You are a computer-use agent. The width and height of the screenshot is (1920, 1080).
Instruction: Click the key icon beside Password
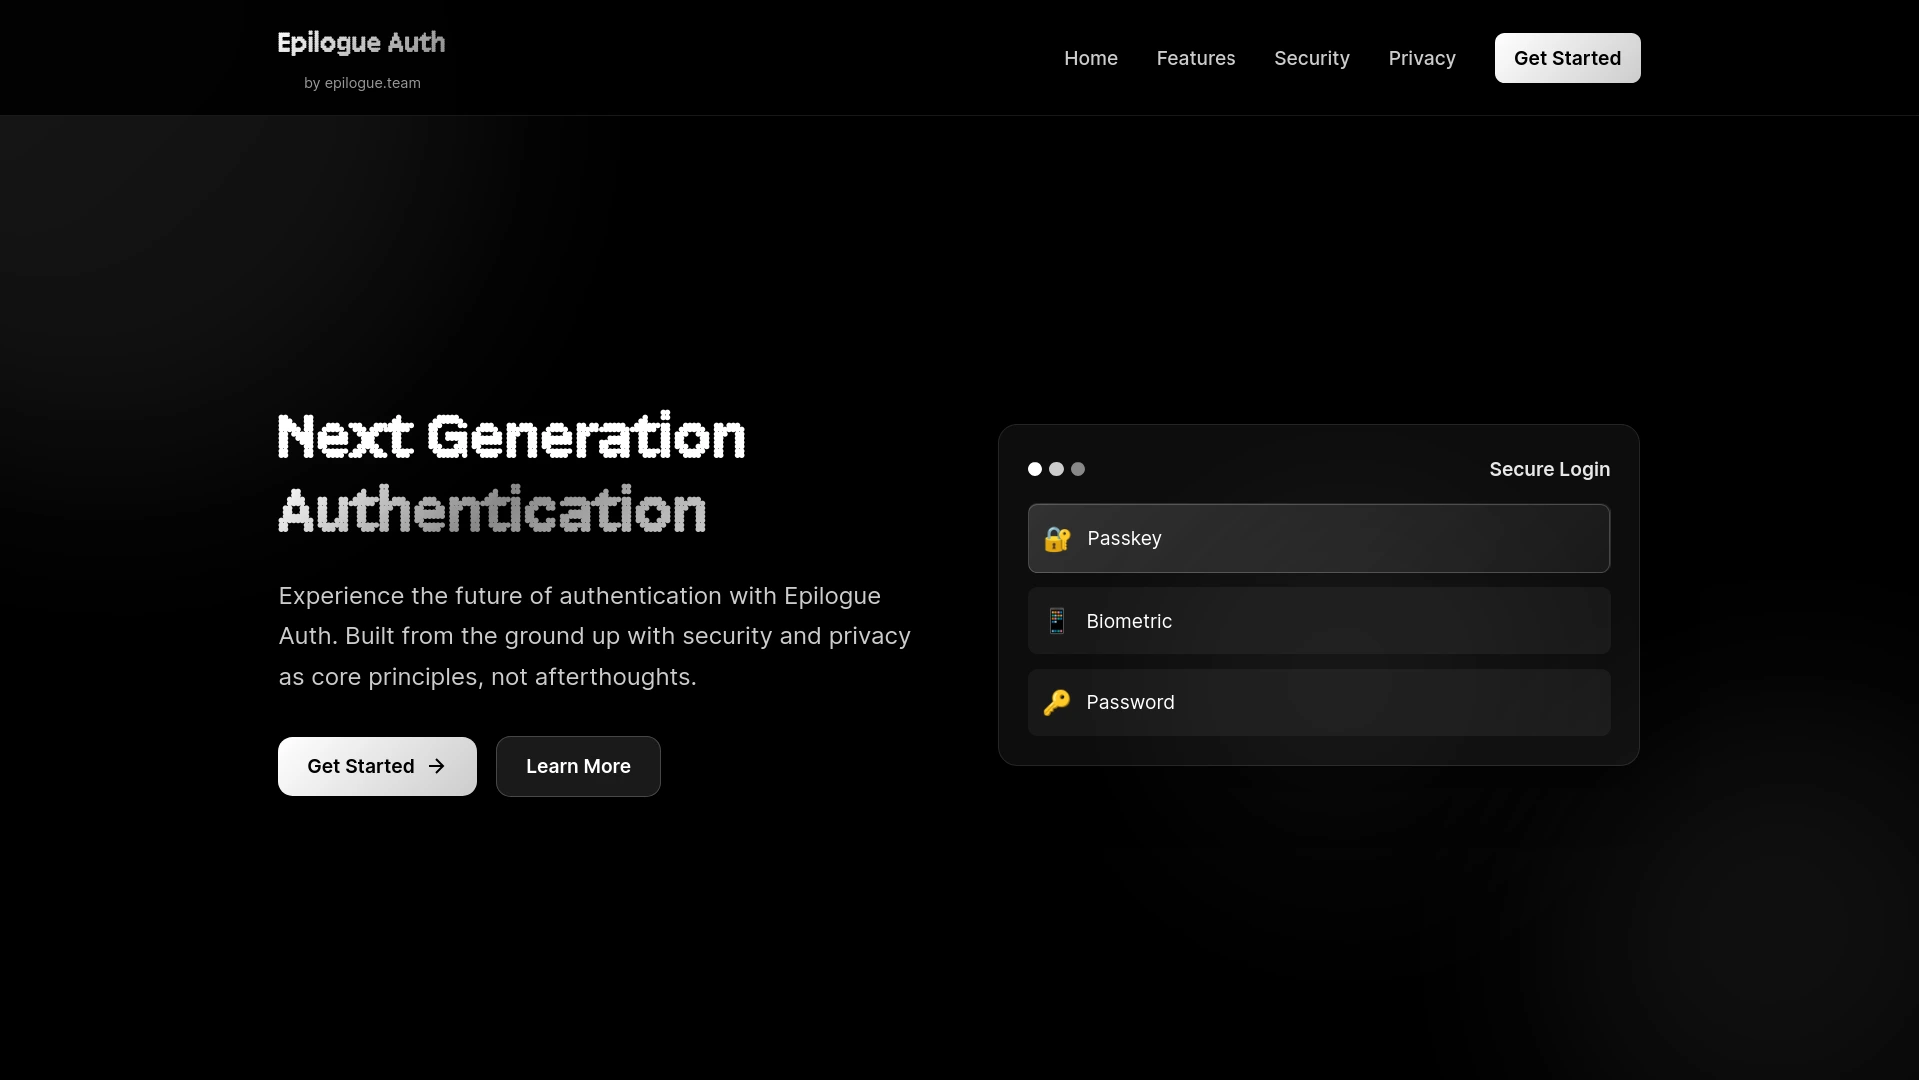[1057, 702]
